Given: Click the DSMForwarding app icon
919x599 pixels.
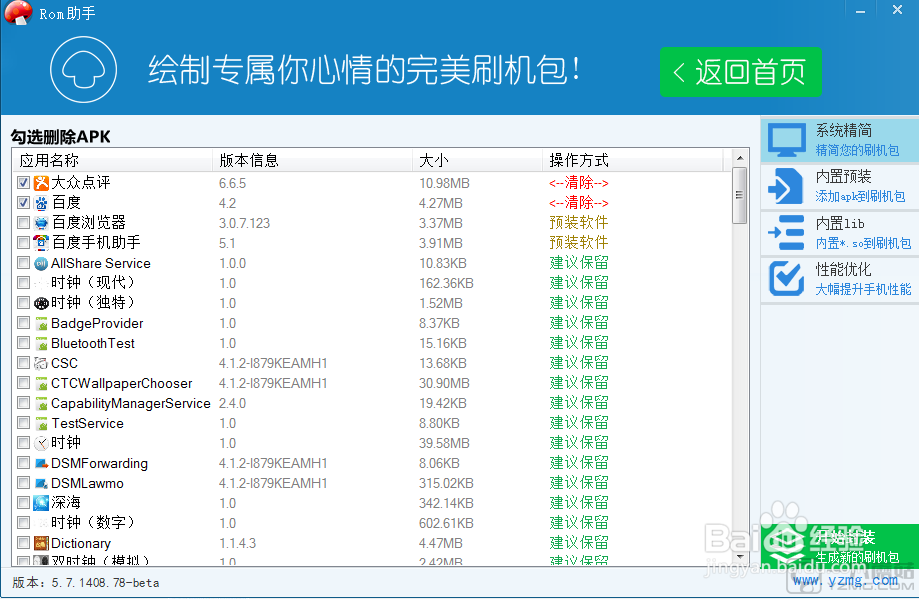Looking at the screenshot, I should pyautogui.click(x=41, y=463).
